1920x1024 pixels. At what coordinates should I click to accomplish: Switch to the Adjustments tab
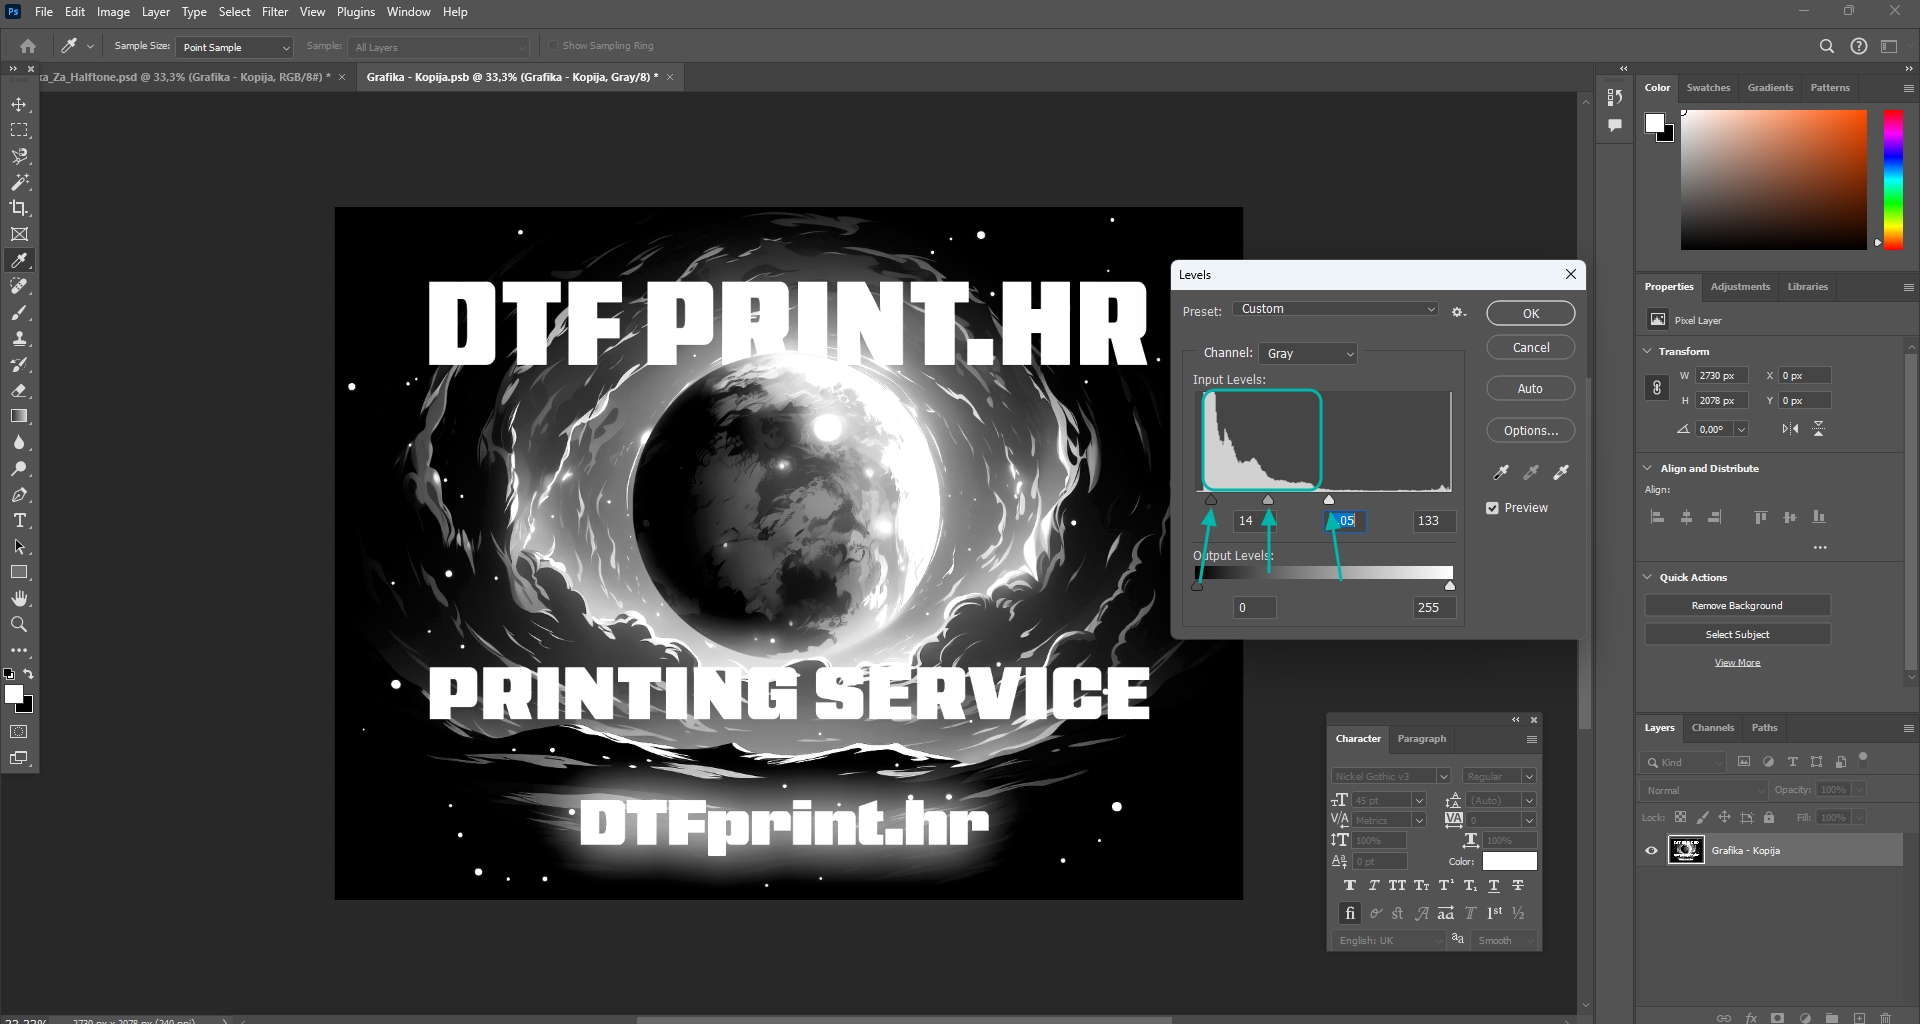1740,287
